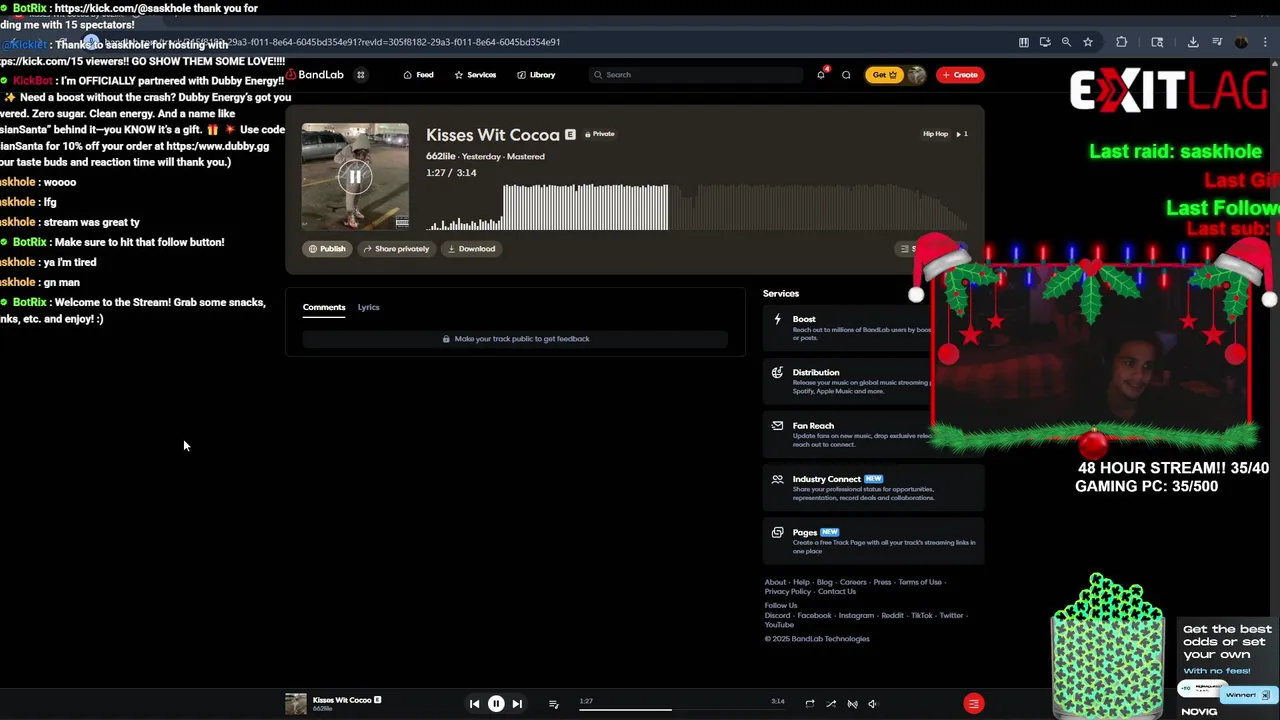Open the browser zoom magnifier icon
The width and height of the screenshot is (1280, 720).
tap(1066, 42)
